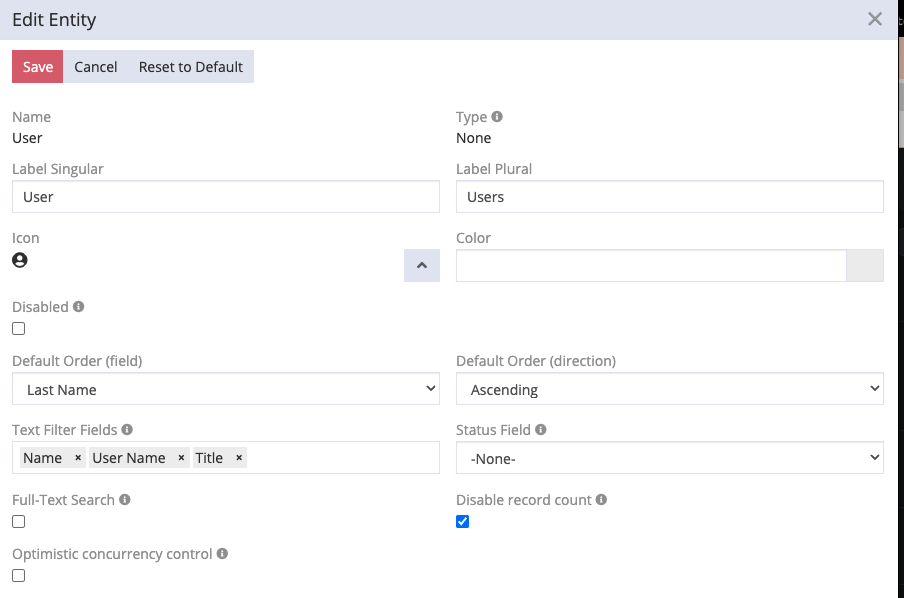Click the info icon for Text Filter Fields
The width and height of the screenshot is (904, 598).
click(126, 429)
